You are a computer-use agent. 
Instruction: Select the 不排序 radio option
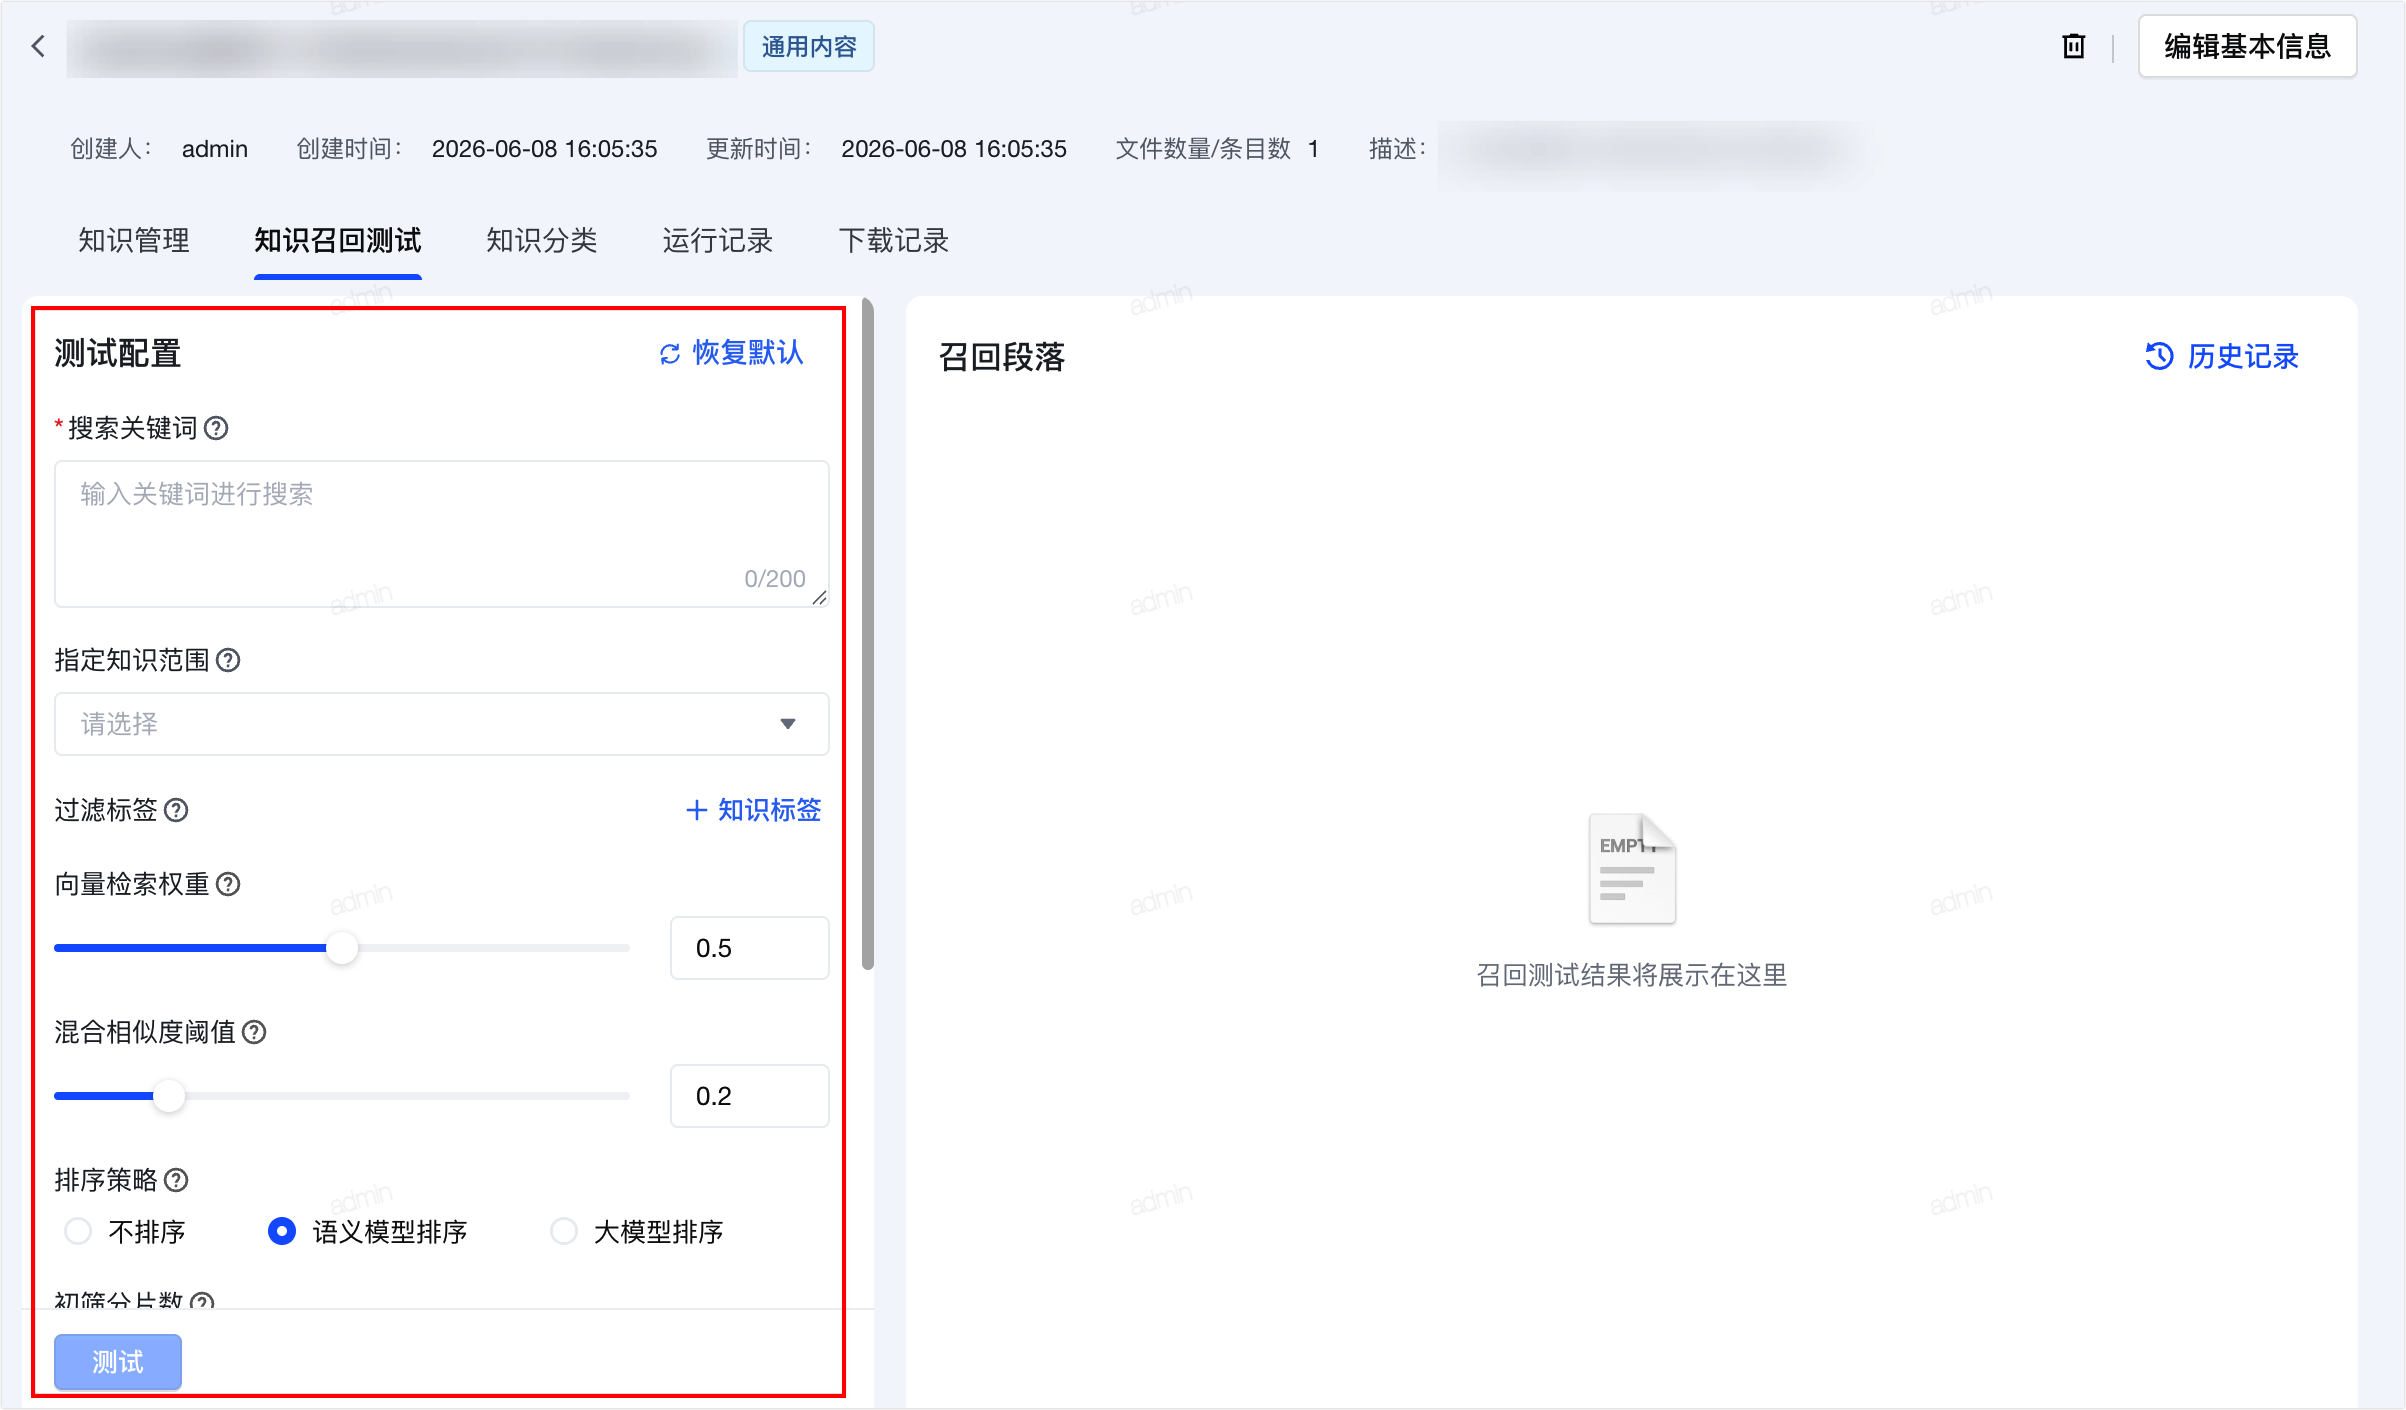[x=78, y=1231]
